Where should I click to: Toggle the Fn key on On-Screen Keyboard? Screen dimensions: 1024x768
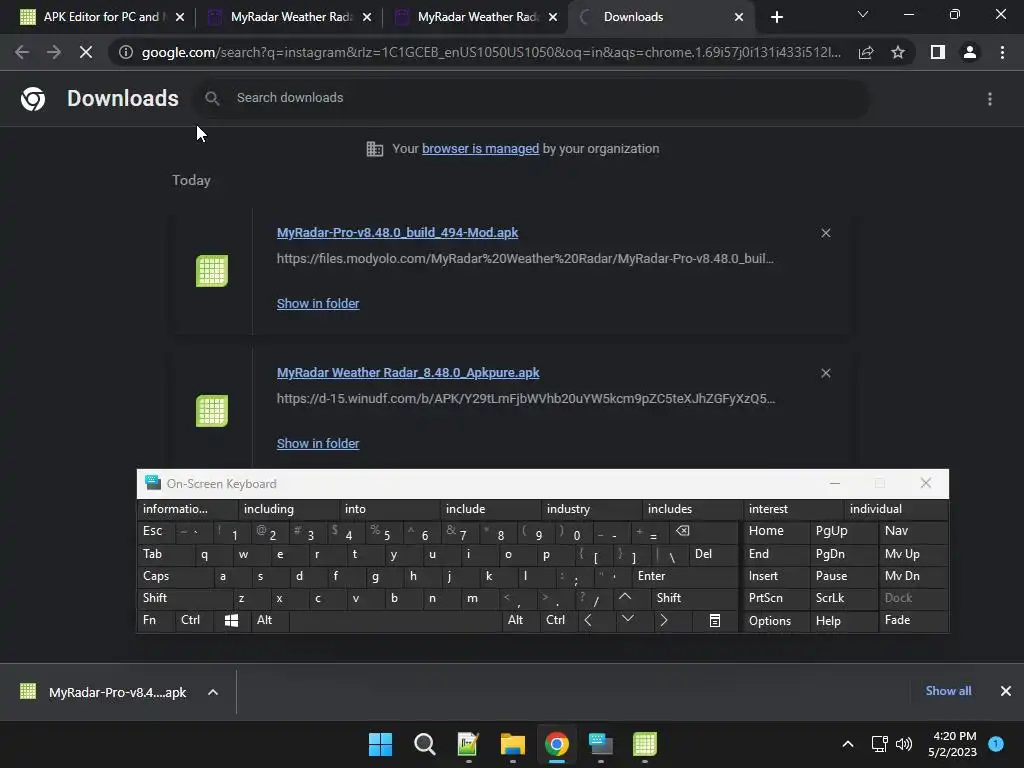point(155,620)
